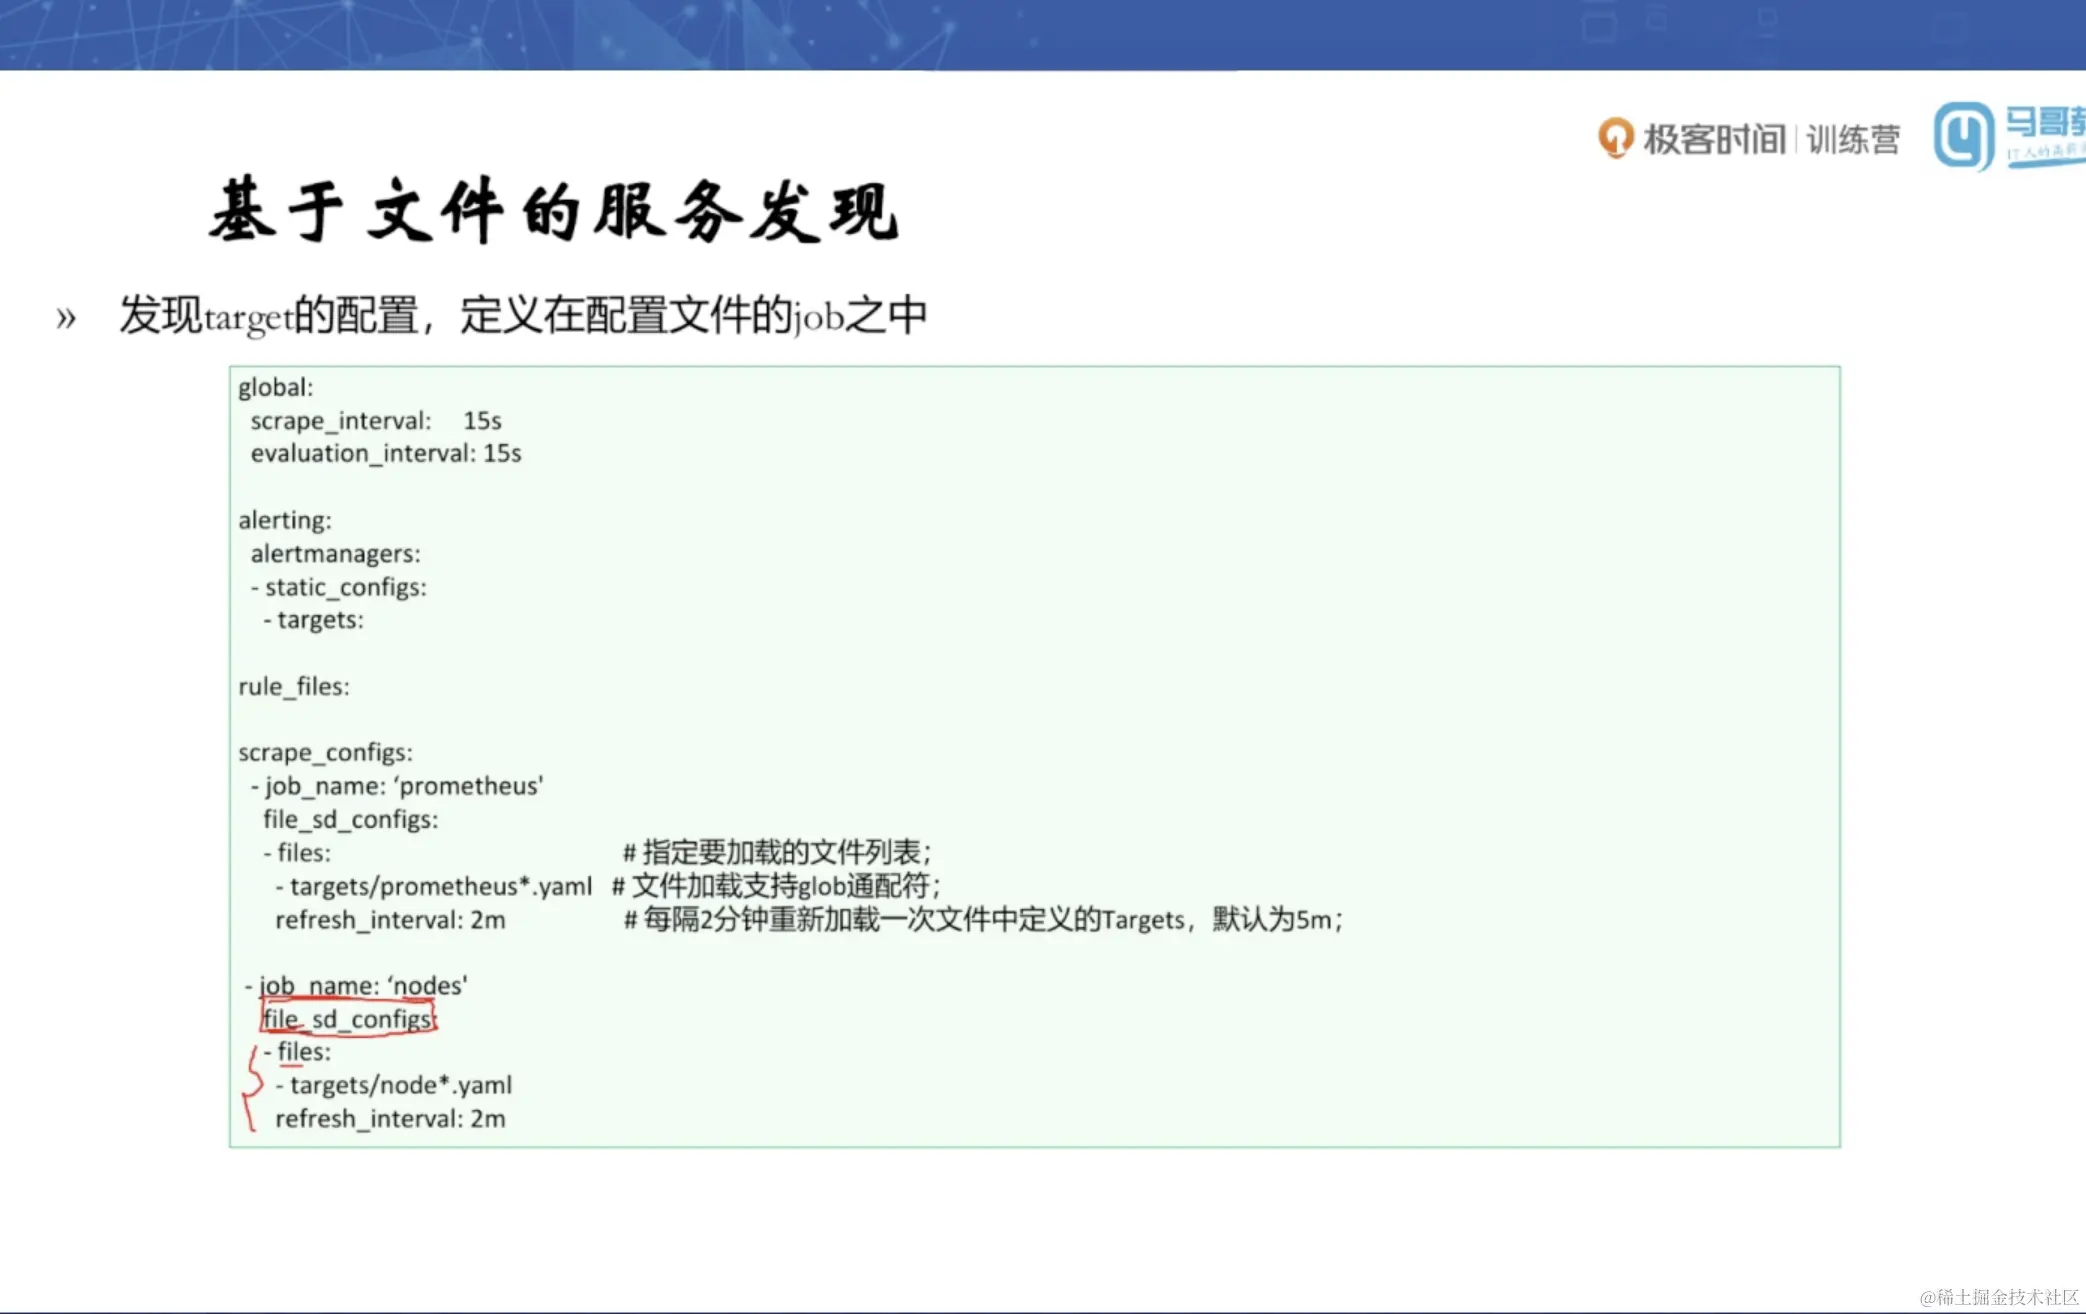Viewport: 2086px width, 1314px height.
Task: Click the orange Geek Time logo icon
Action: [1615, 138]
